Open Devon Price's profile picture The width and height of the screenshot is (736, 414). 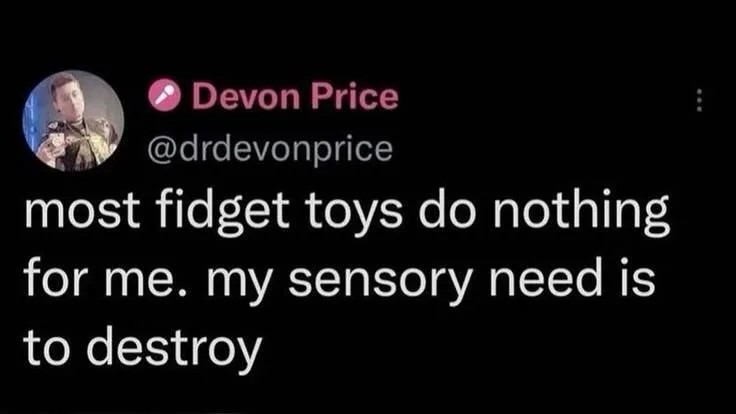[x=73, y=121]
